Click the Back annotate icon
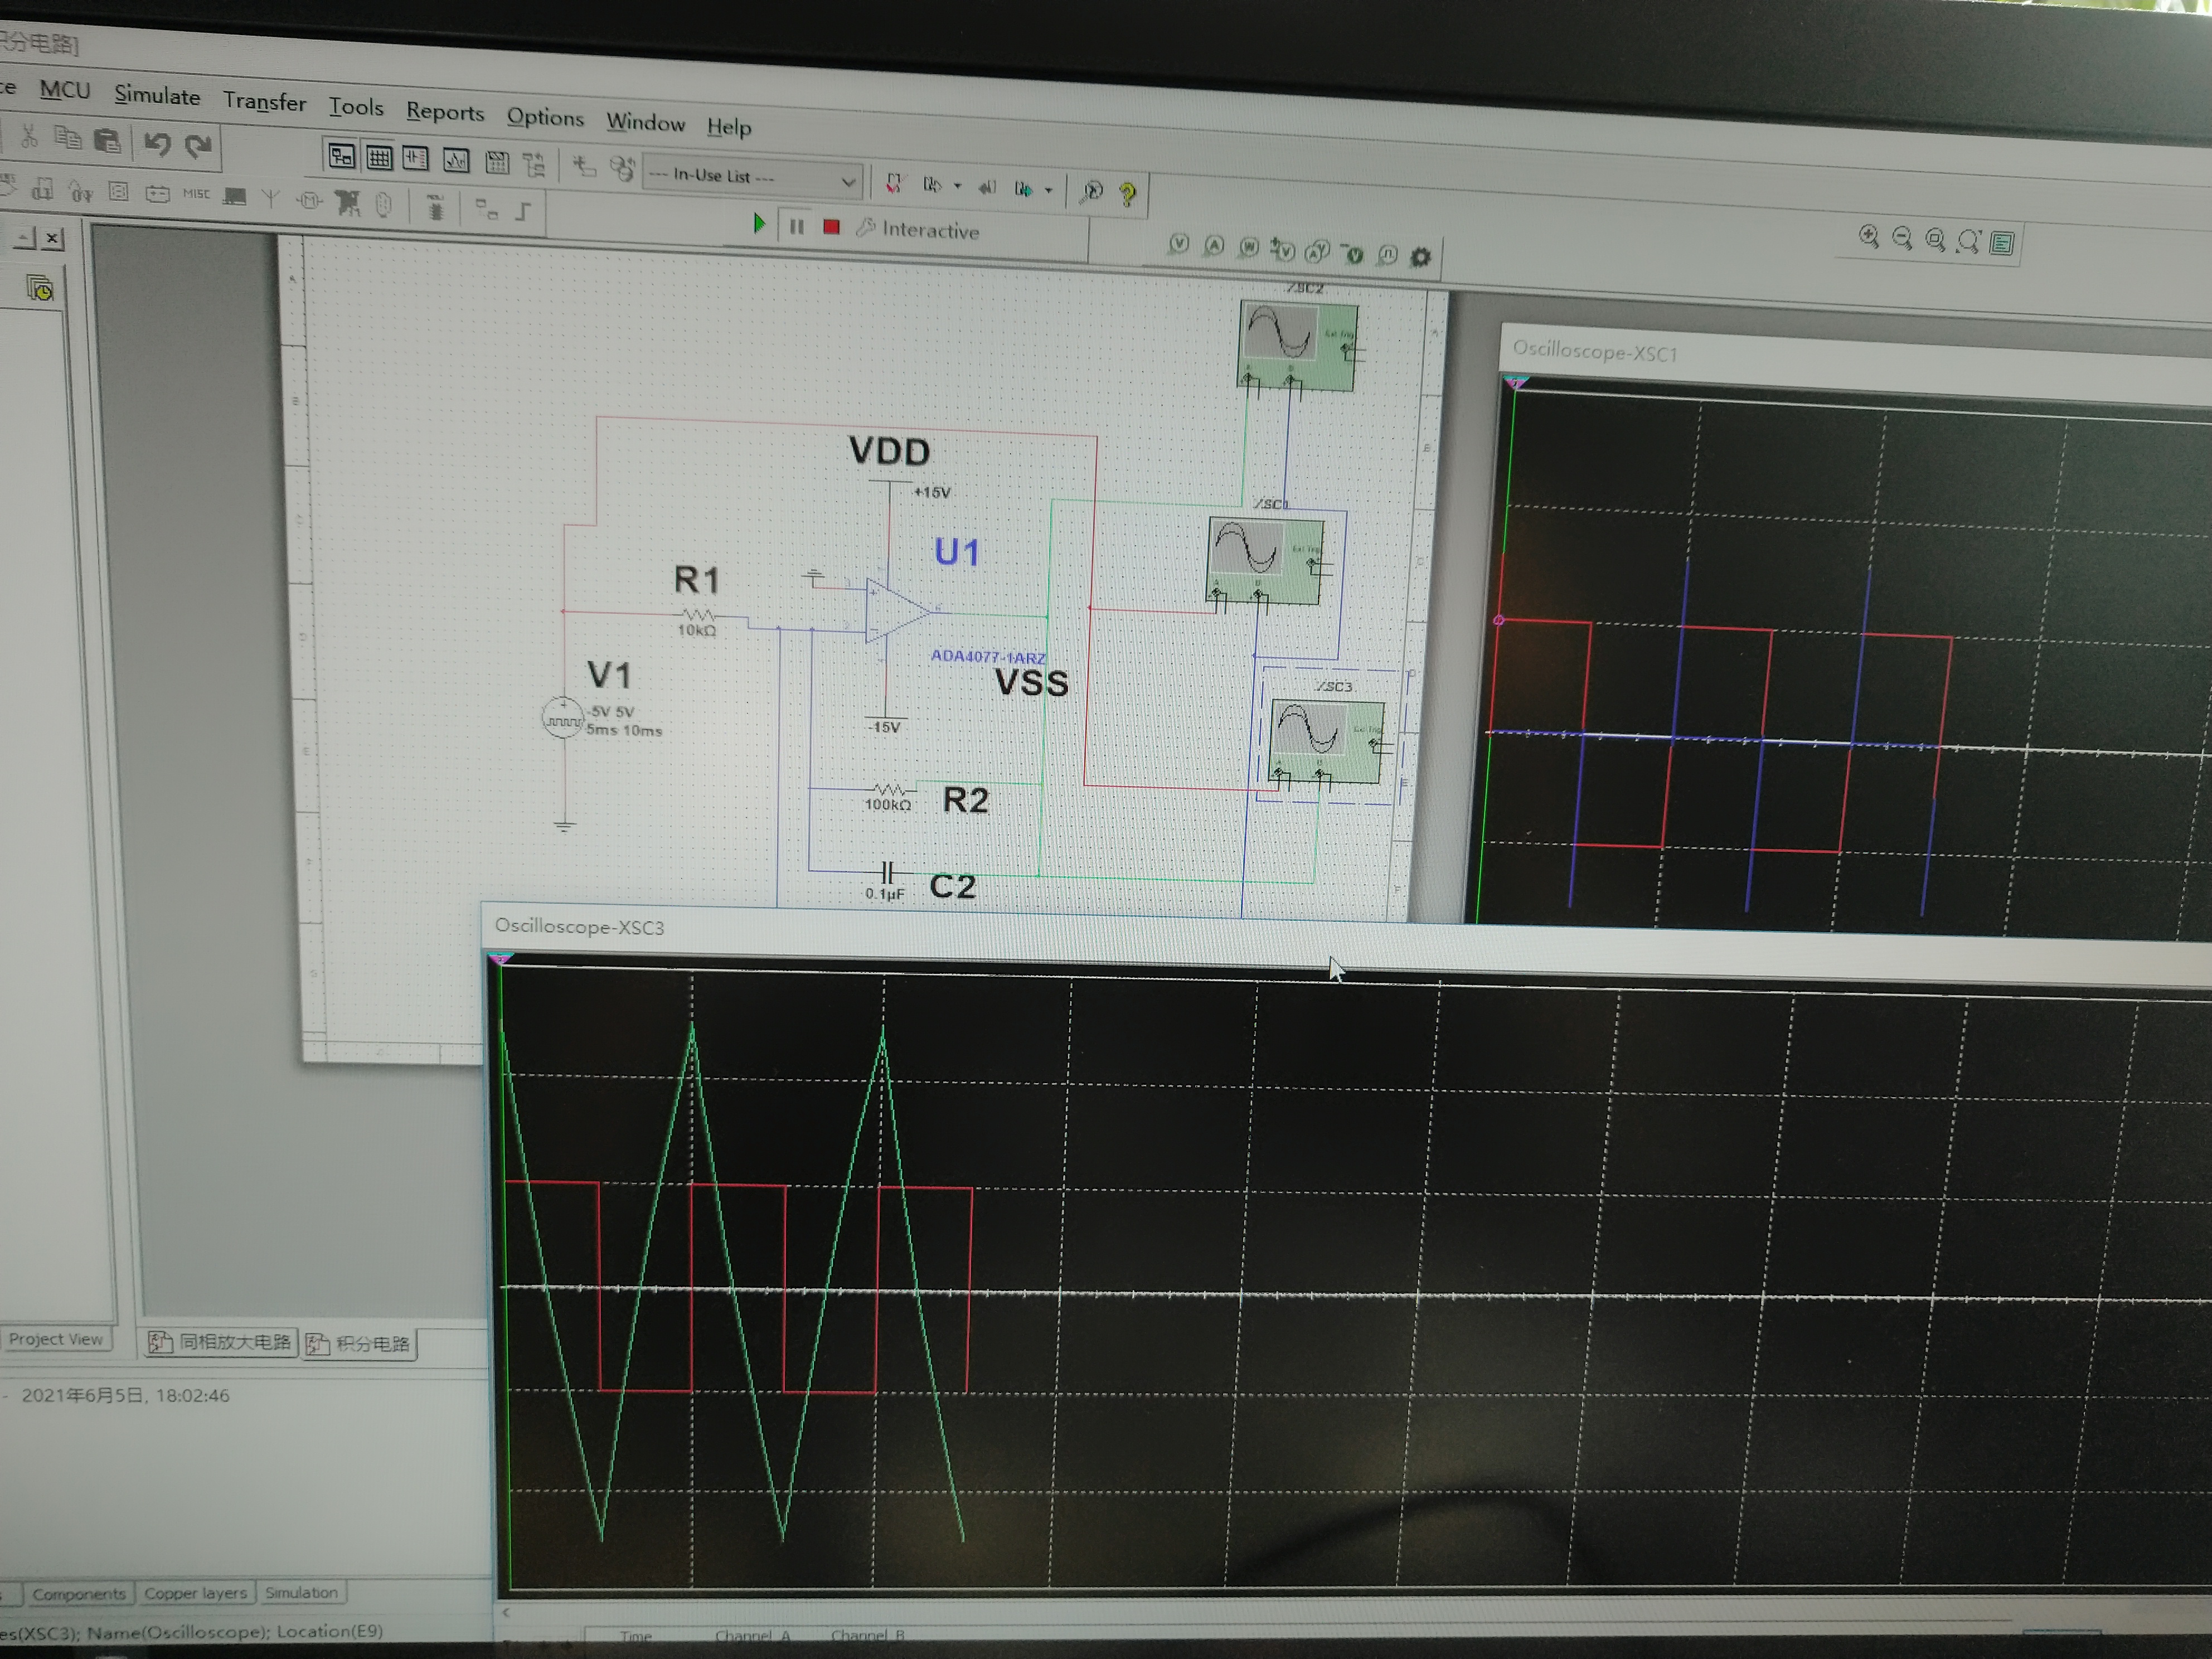The width and height of the screenshot is (2212, 1659). tap(987, 187)
